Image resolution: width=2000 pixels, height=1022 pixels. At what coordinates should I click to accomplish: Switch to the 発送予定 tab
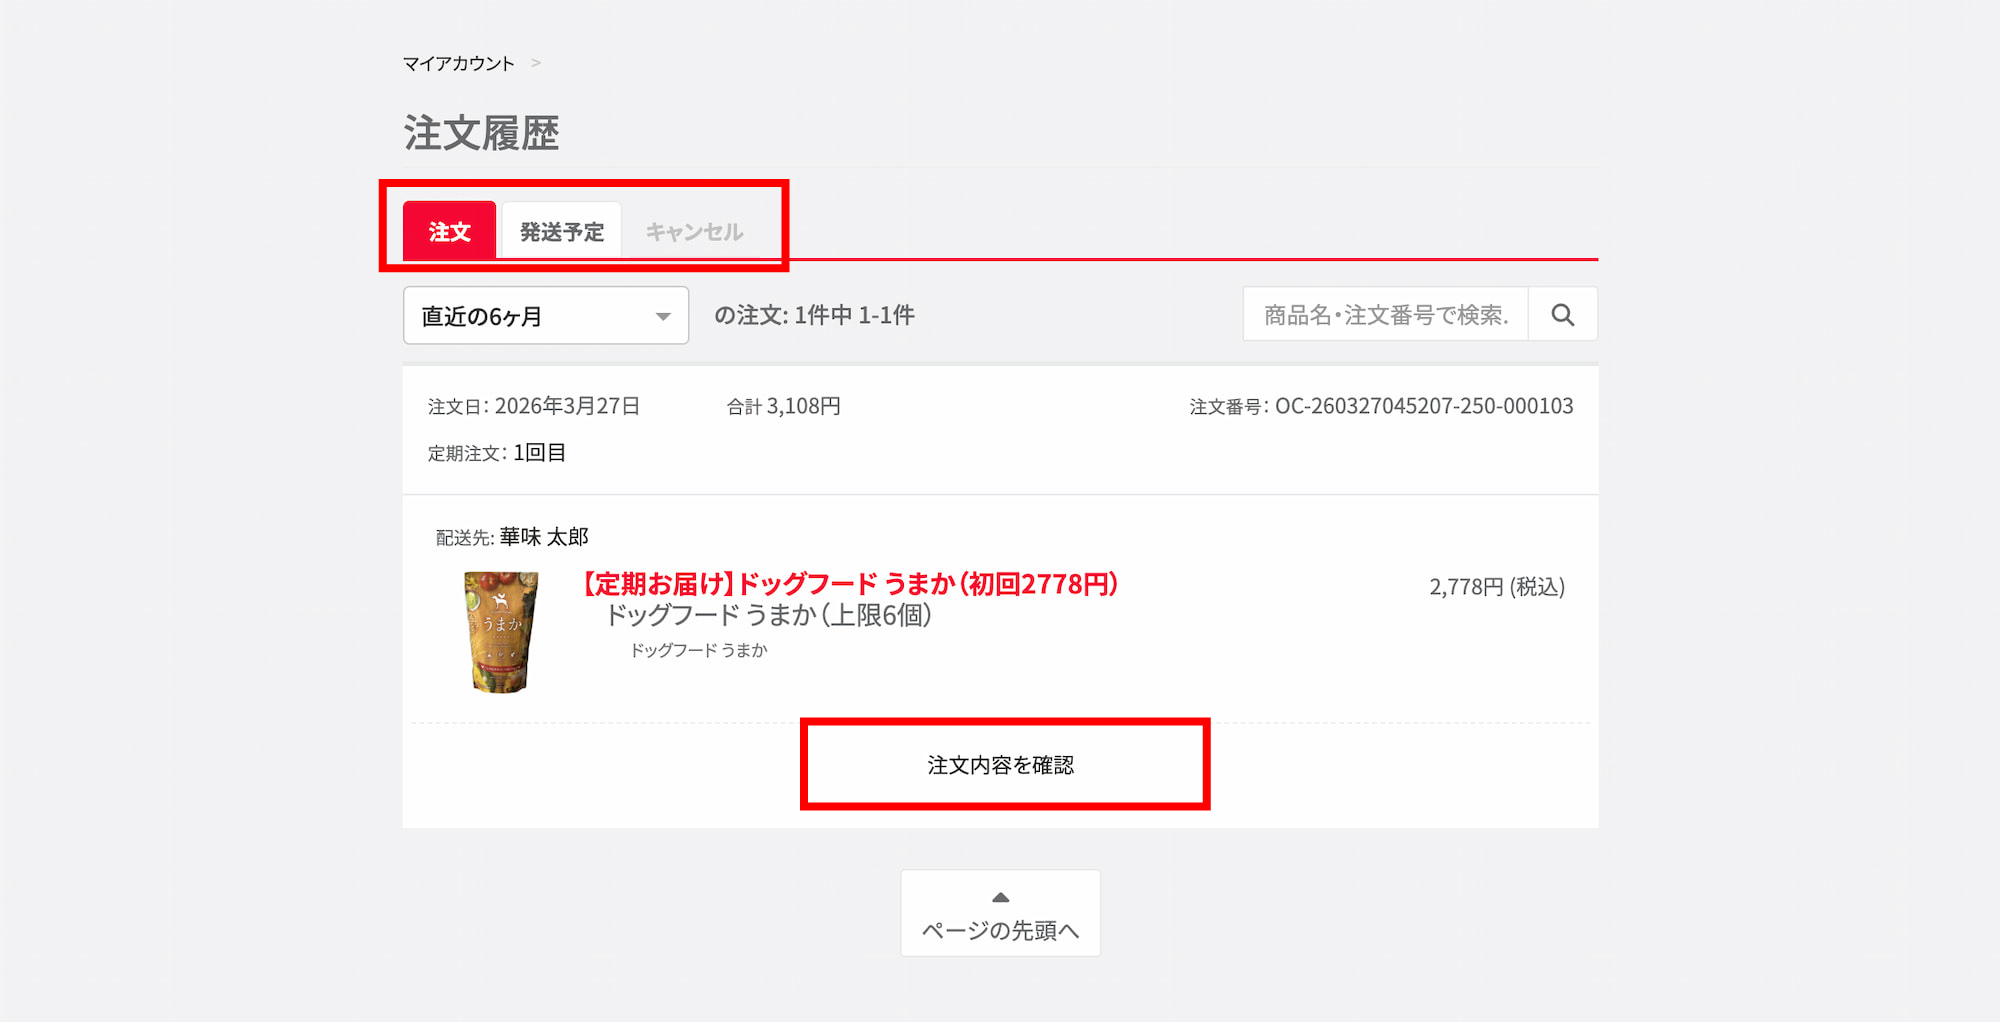click(561, 232)
